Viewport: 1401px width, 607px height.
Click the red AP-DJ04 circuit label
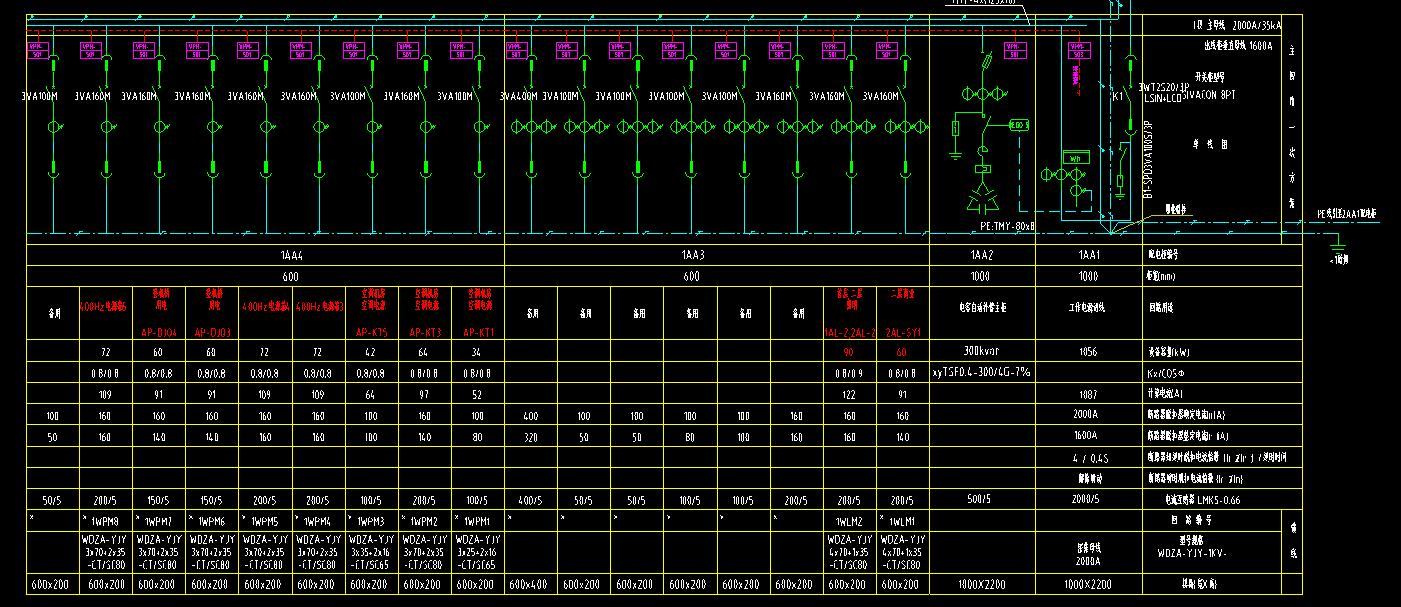click(158, 332)
